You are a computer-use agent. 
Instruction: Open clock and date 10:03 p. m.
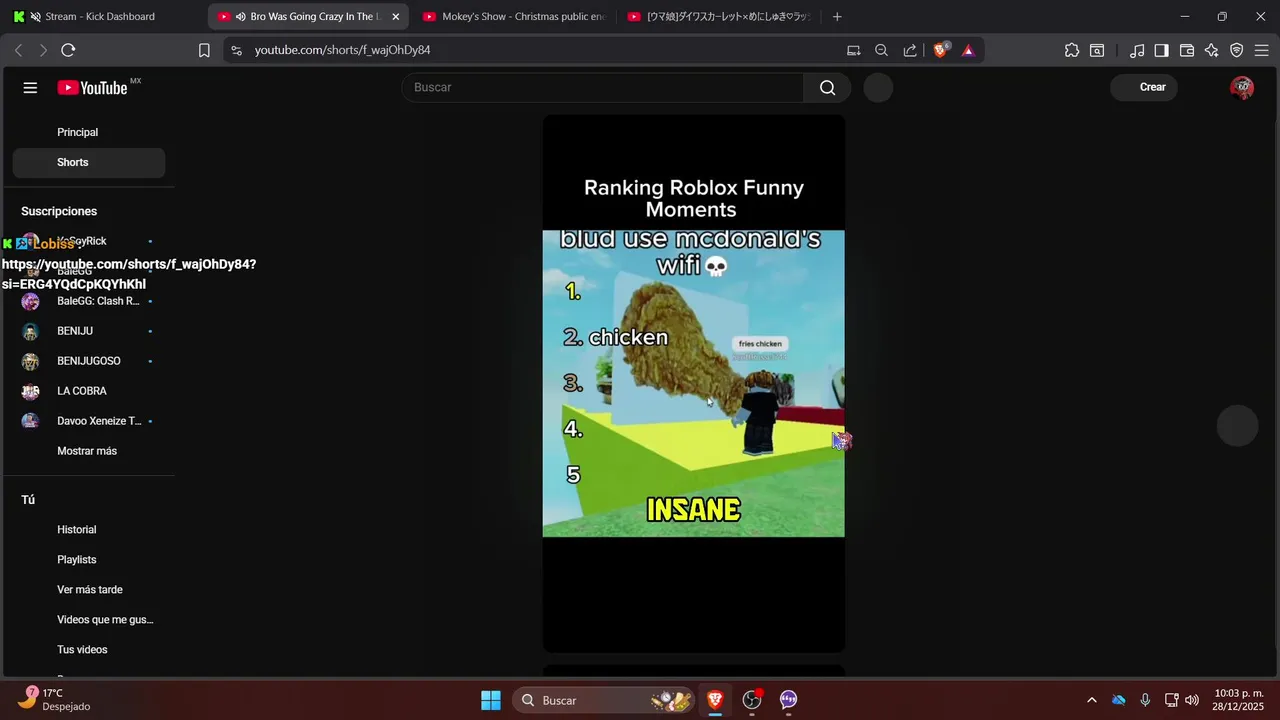coord(1238,700)
